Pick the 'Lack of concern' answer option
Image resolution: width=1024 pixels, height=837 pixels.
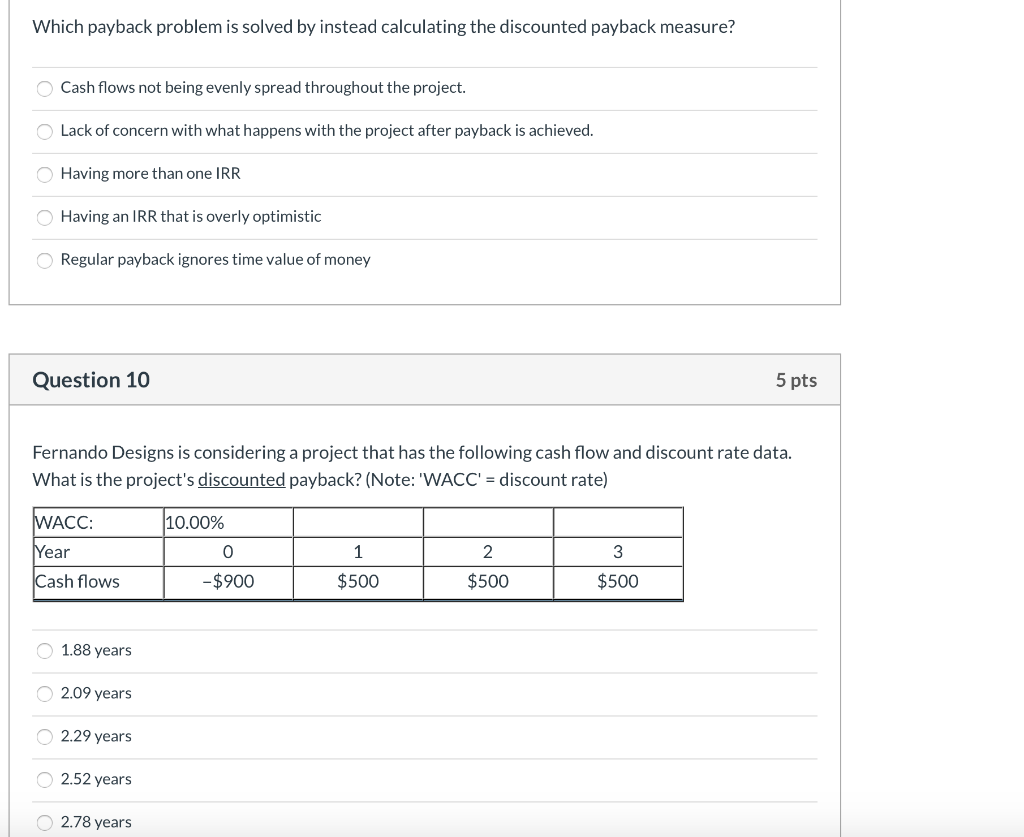point(44,131)
